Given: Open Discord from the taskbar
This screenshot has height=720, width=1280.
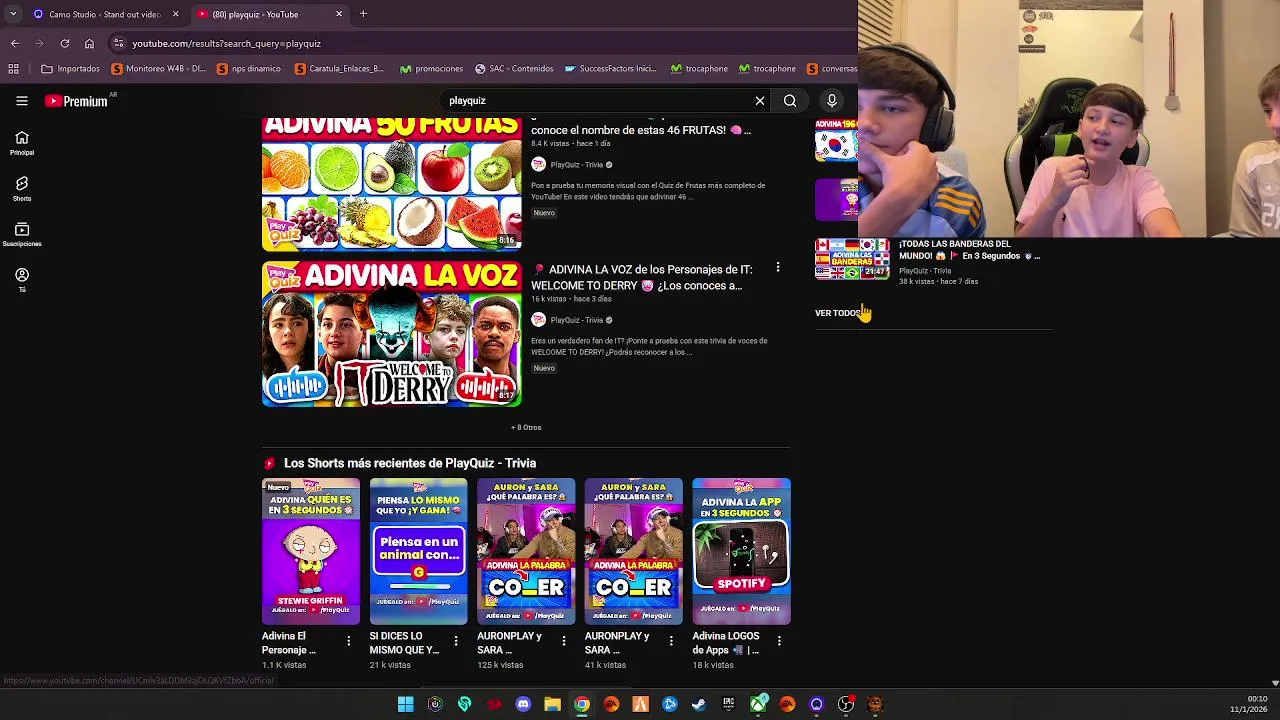Looking at the screenshot, I should [x=523, y=704].
